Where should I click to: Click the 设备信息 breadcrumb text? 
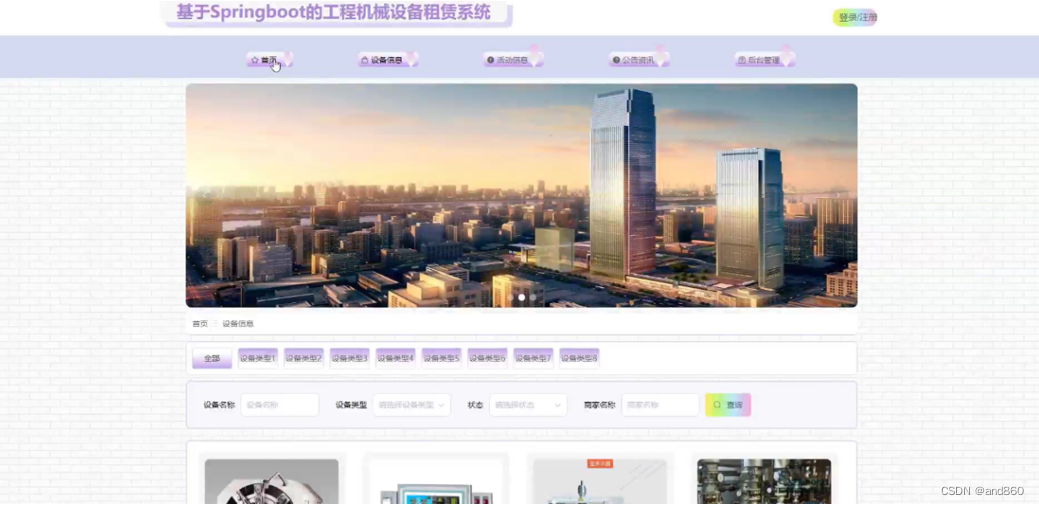[238, 323]
